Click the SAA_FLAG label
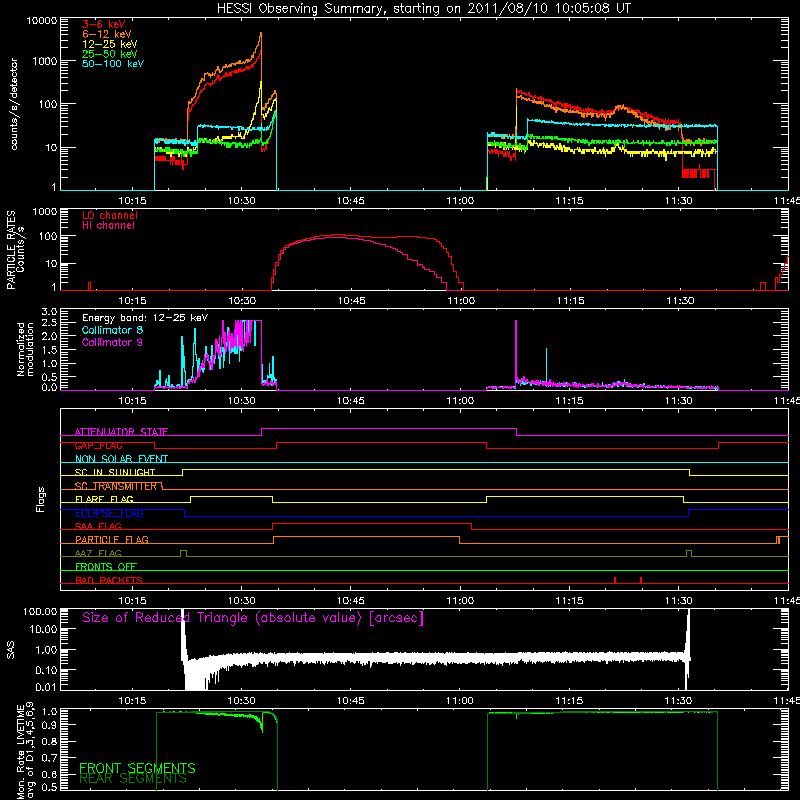800x800 pixels. (x=98, y=526)
